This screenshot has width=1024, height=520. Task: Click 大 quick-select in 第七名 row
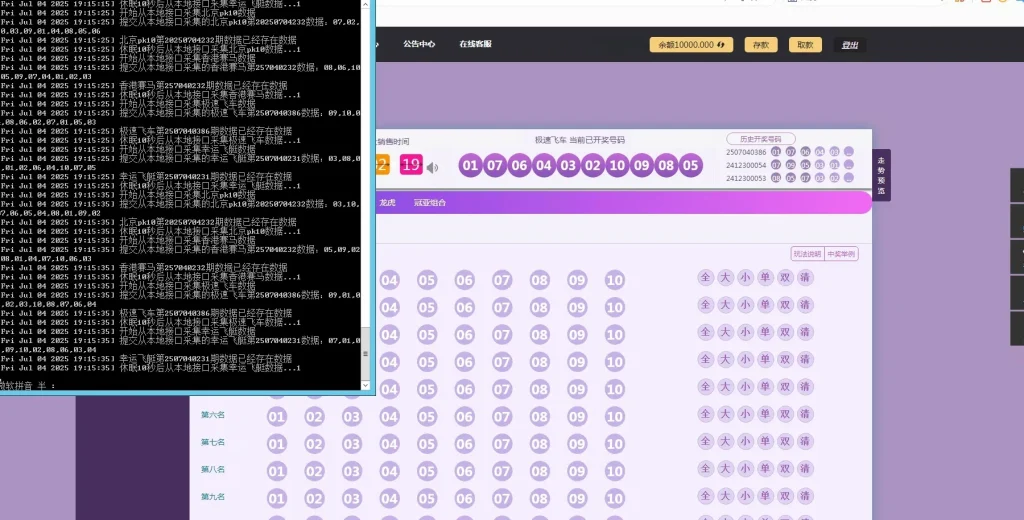(x=725, y=442)
